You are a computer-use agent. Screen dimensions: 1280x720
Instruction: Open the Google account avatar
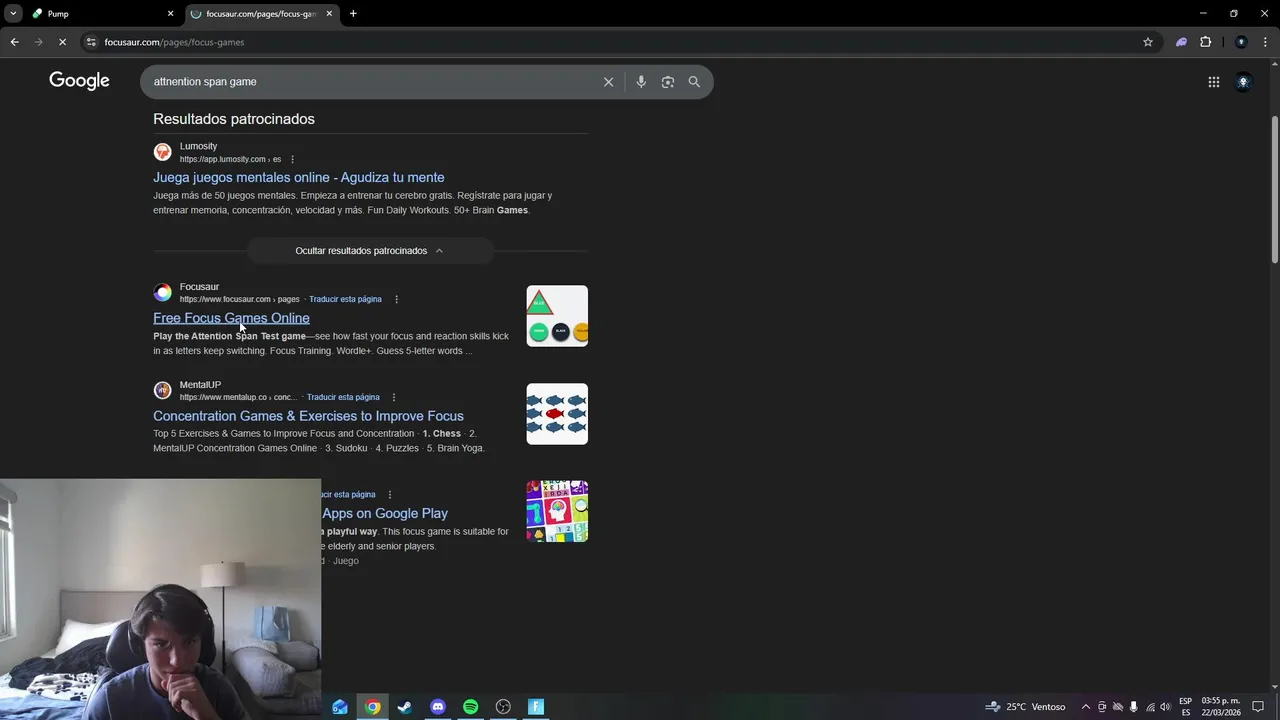(x=1243, y=82)
